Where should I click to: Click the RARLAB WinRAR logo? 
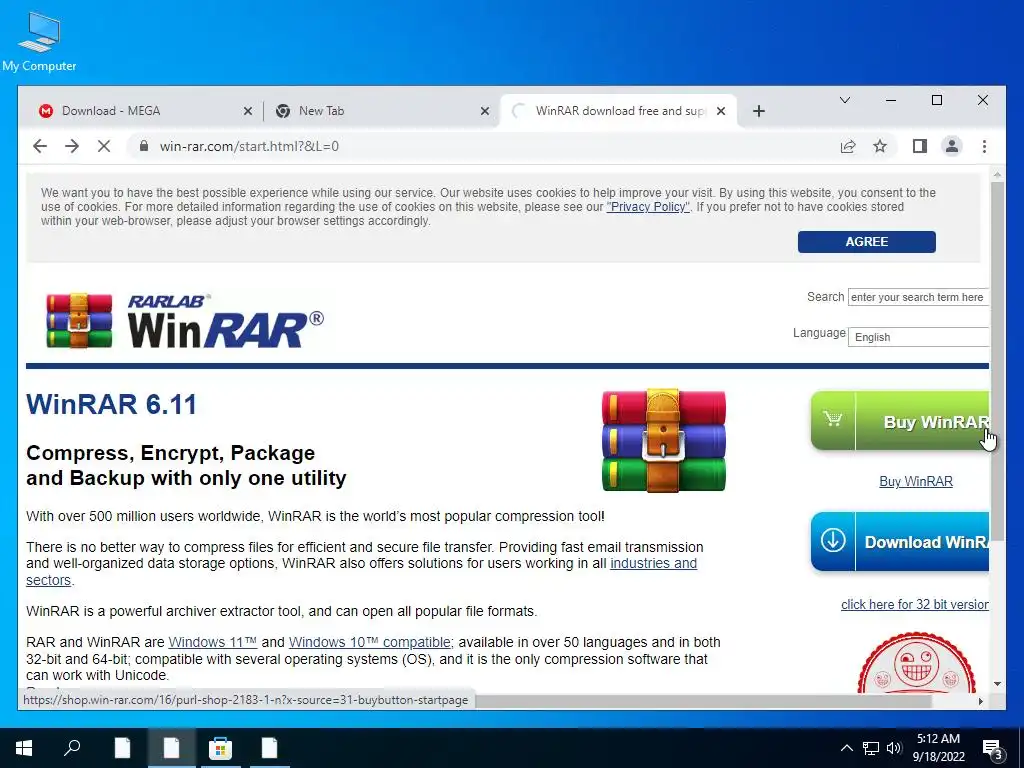[x=185, y=320]
